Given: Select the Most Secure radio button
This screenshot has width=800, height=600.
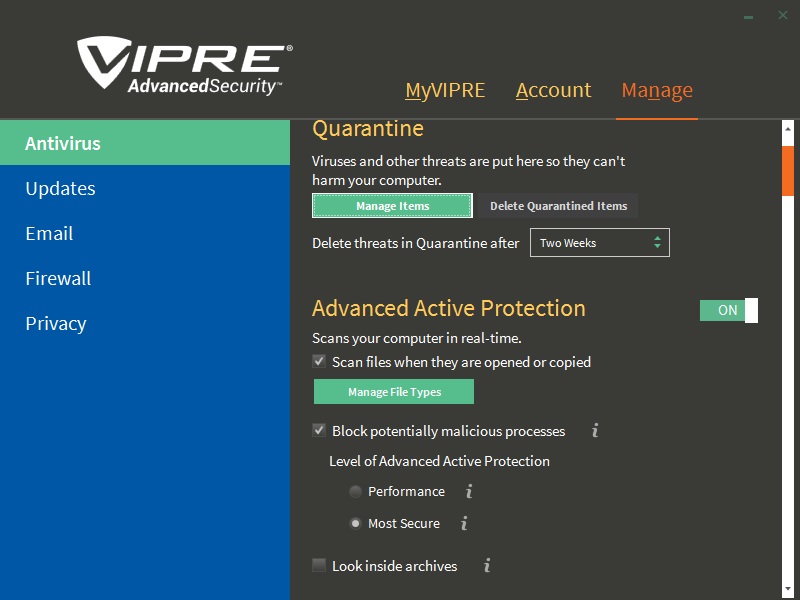Looking at the screenshot, I should click(x=355, y=523).
